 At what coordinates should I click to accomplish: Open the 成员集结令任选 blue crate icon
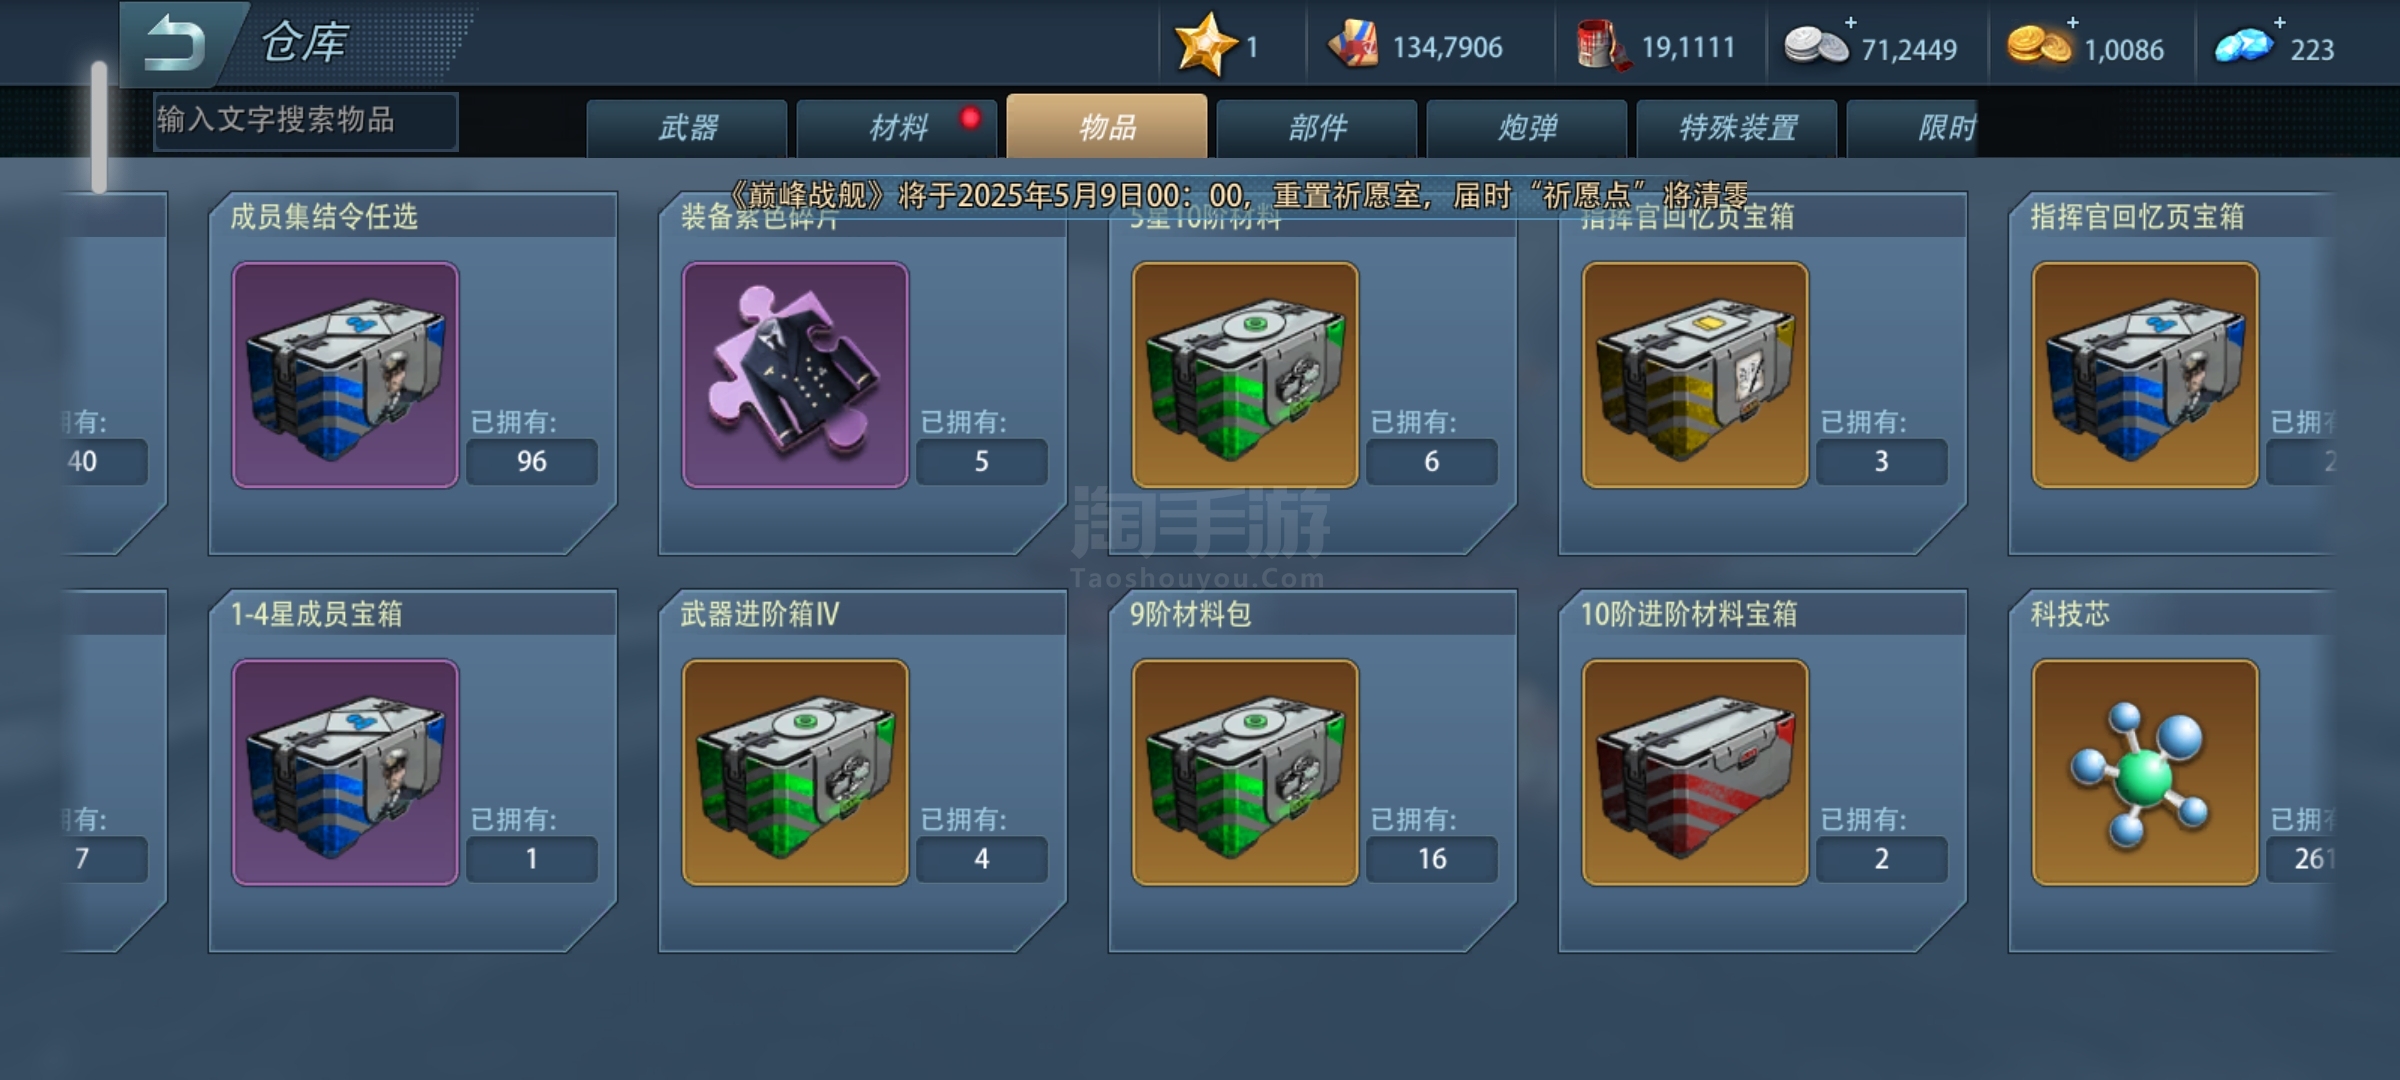click(x=345, y=375)
